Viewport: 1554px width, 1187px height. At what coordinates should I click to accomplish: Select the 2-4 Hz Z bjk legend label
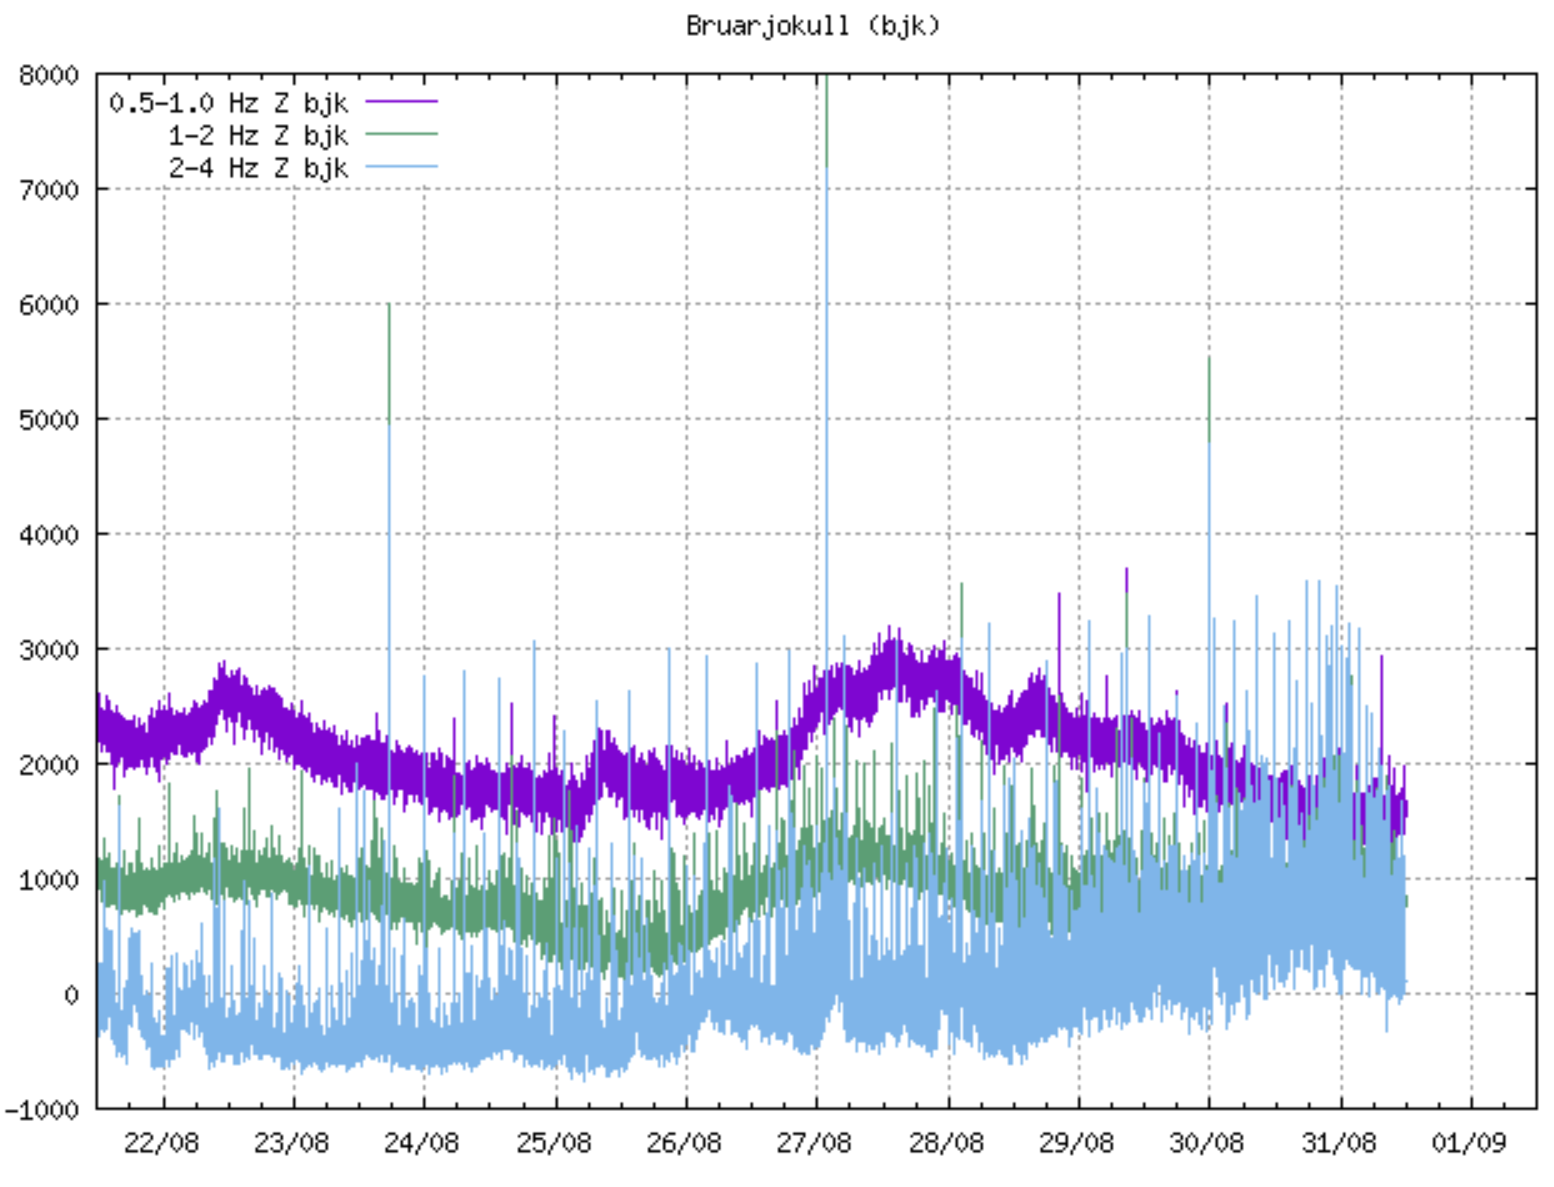coord(258,168)
